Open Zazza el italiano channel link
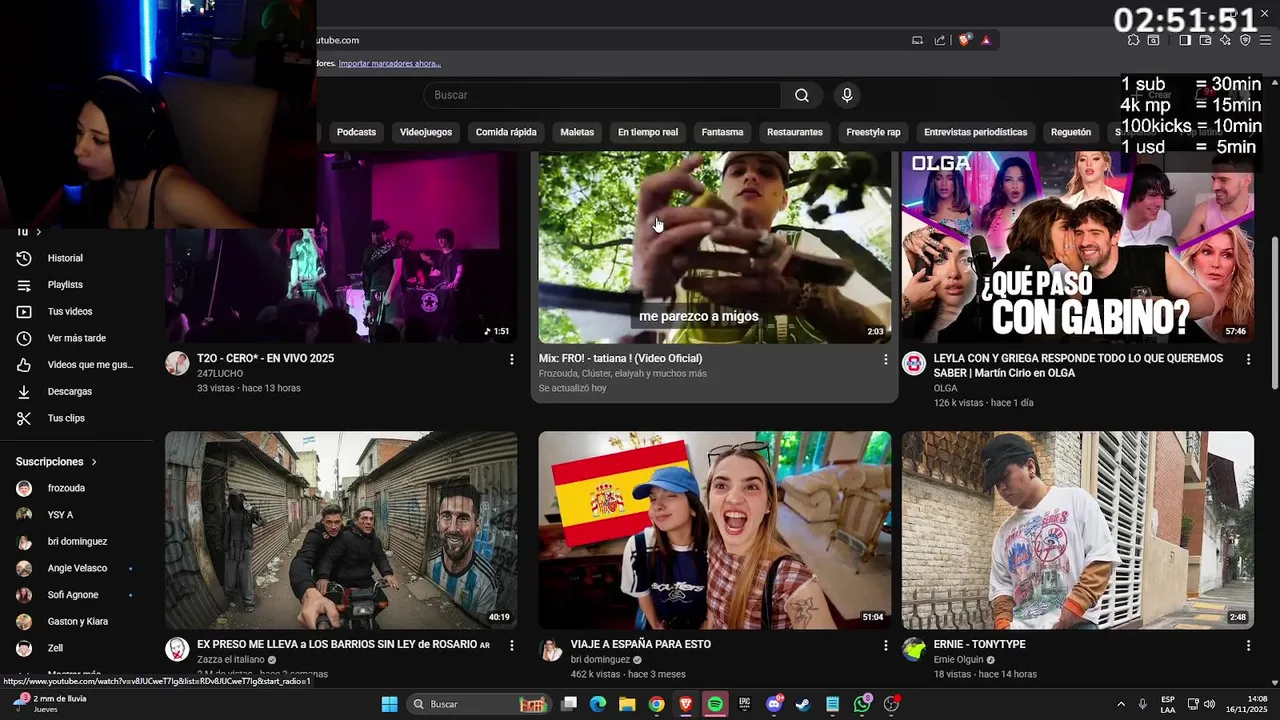This screenshot has height=720, width=1280. coord(231,660)
